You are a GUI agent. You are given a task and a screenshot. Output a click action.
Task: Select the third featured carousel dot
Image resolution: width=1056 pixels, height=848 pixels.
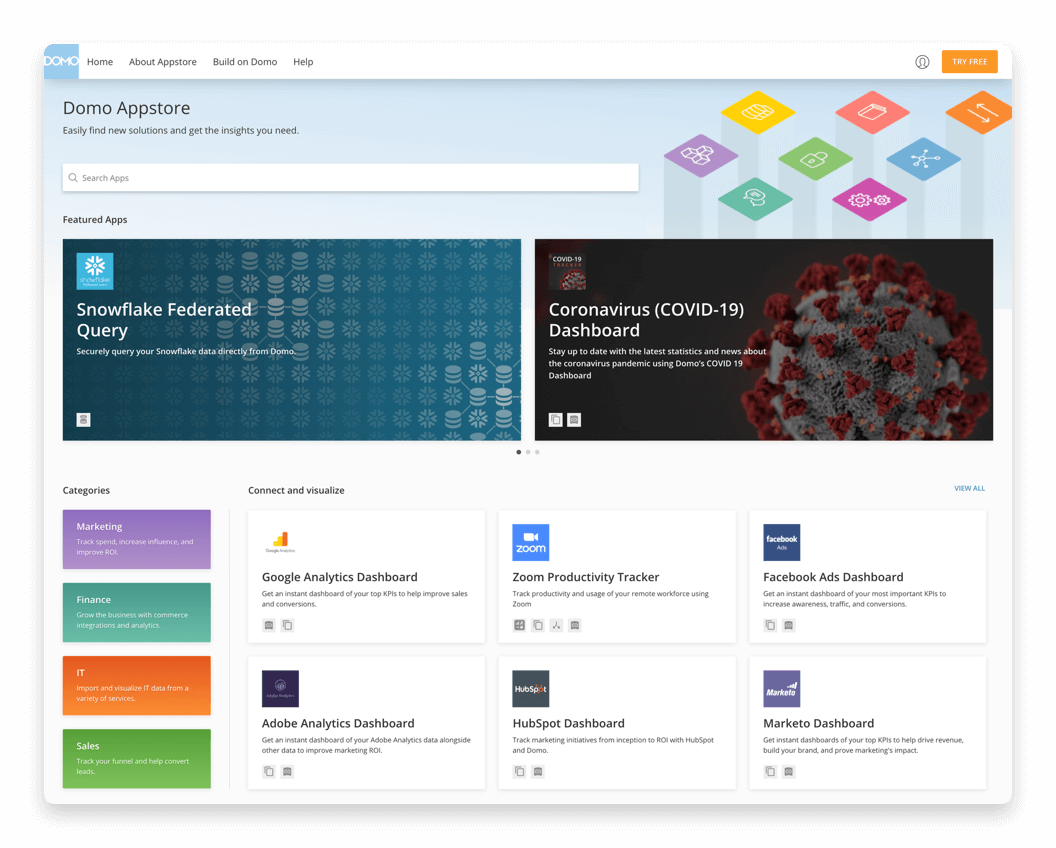pos(537,452)
